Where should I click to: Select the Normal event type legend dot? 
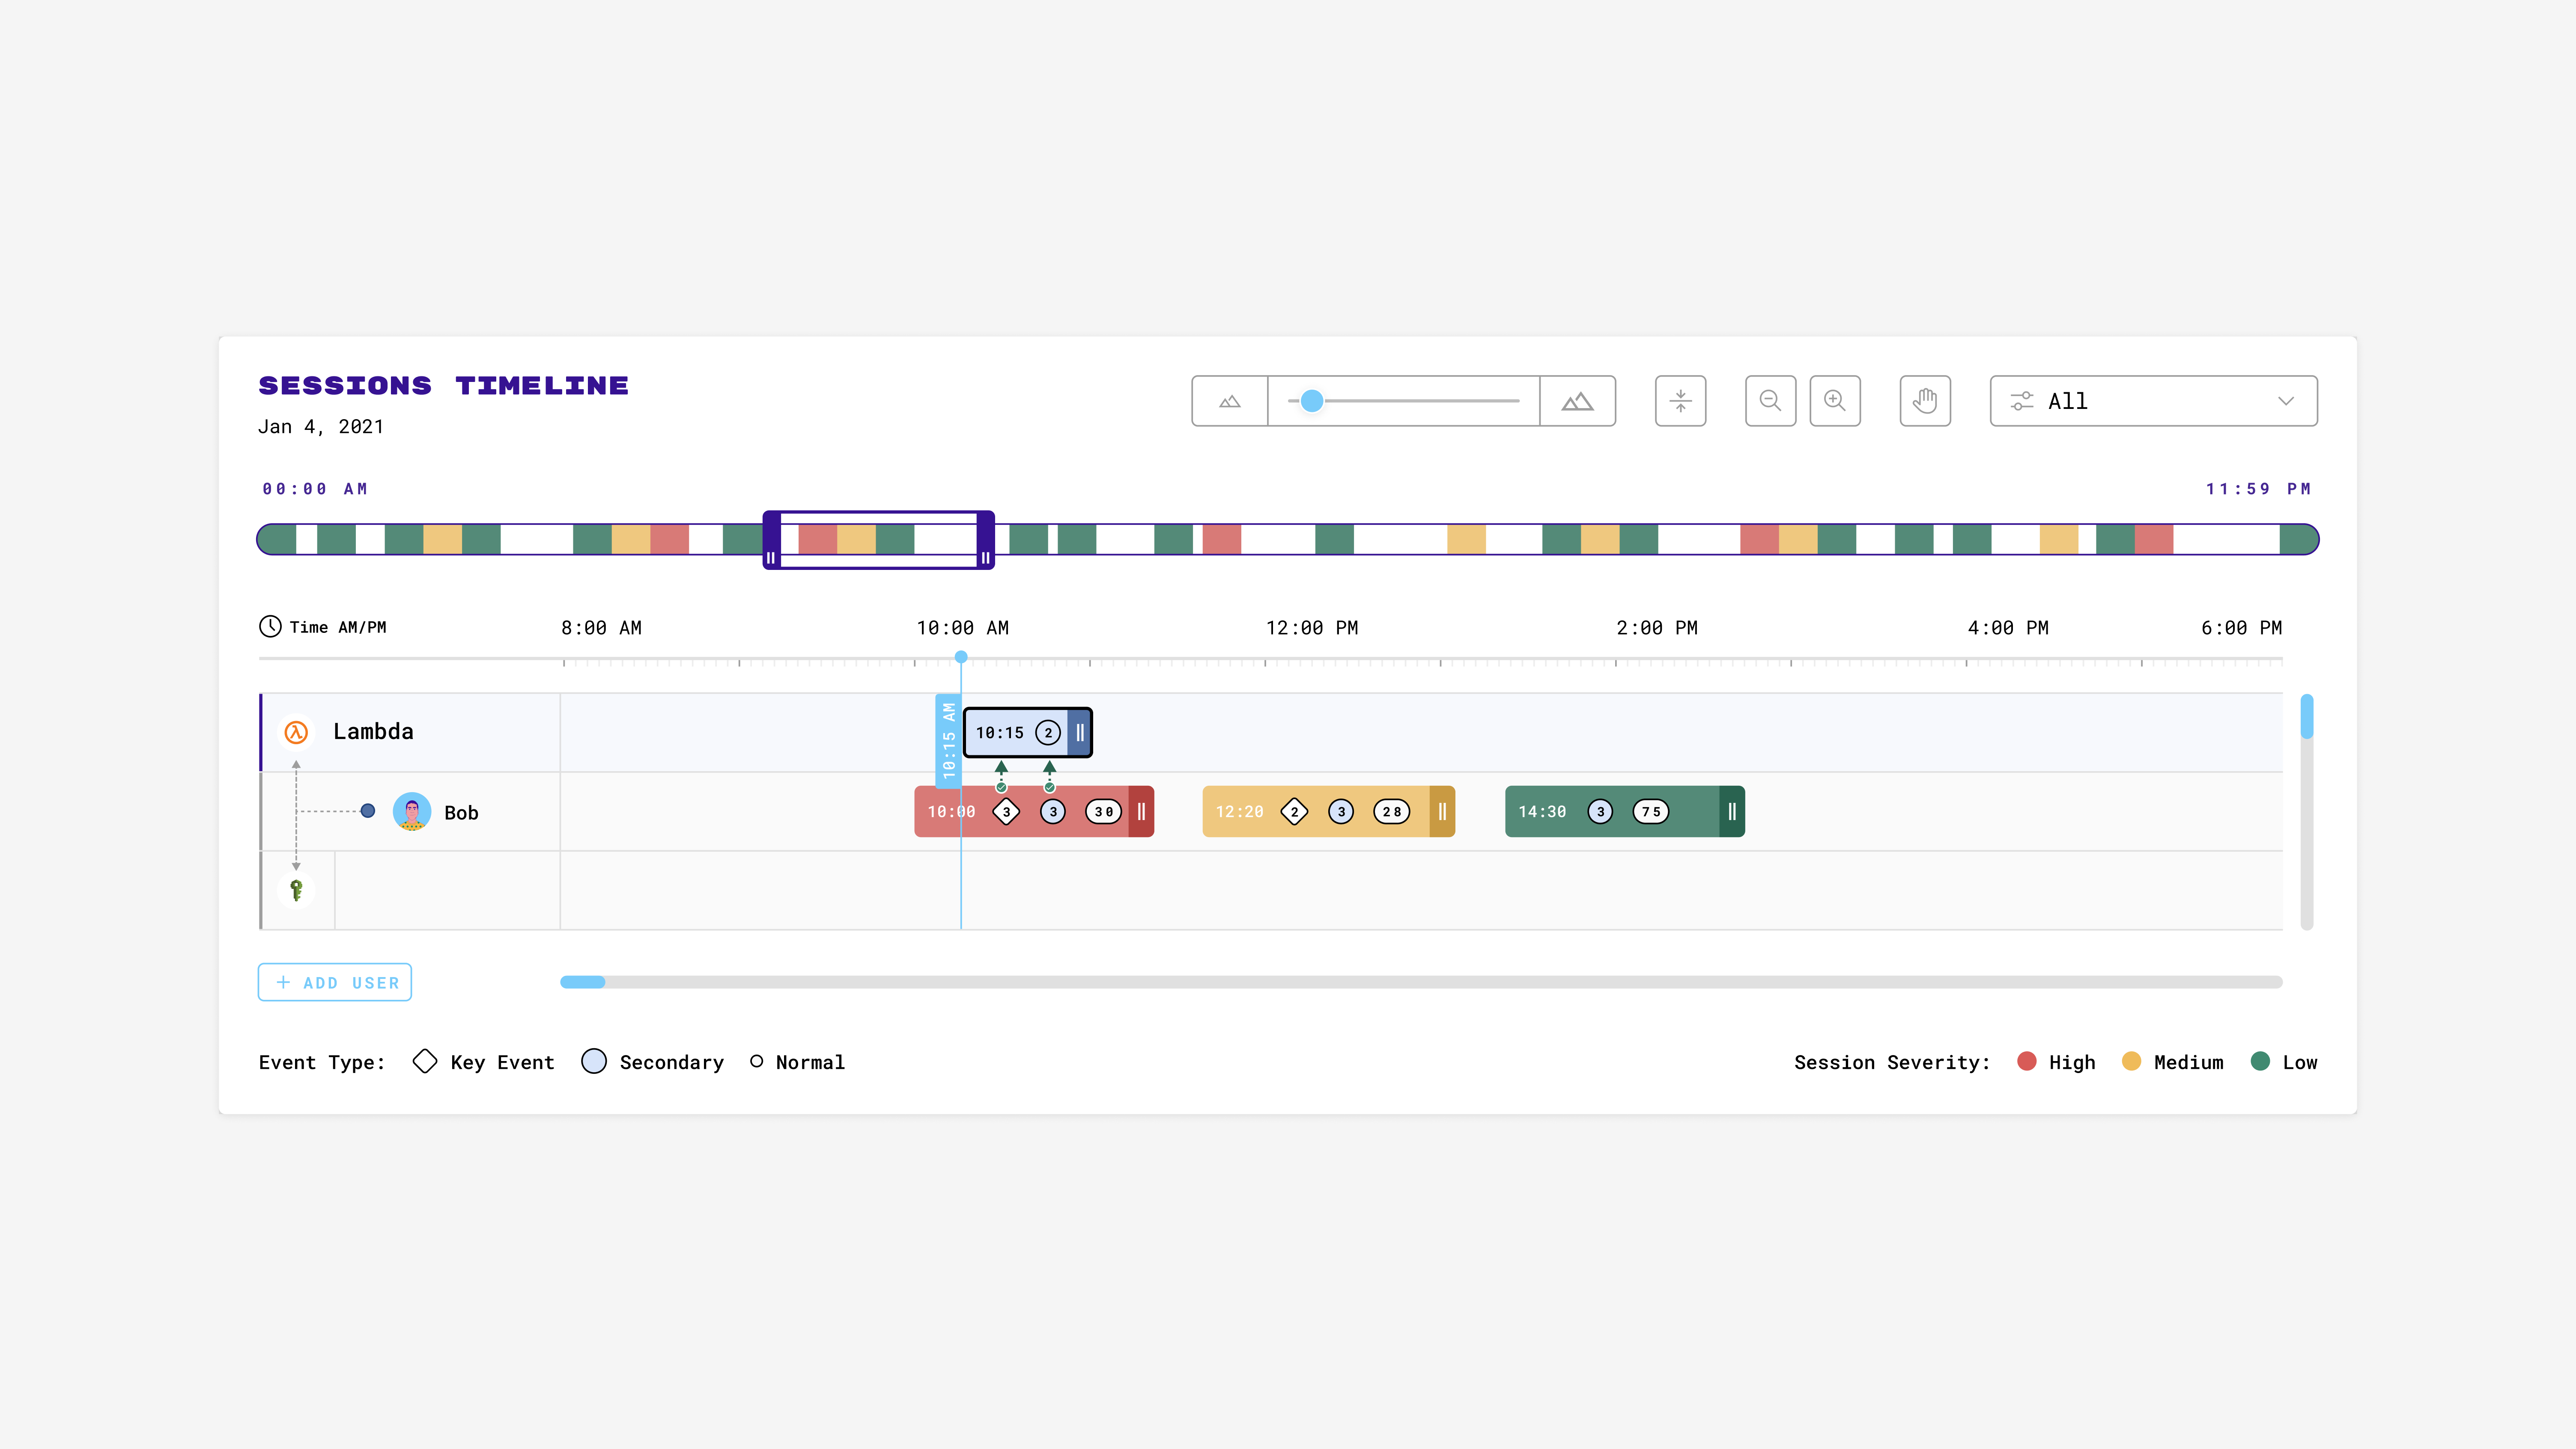coord(757,1062)
